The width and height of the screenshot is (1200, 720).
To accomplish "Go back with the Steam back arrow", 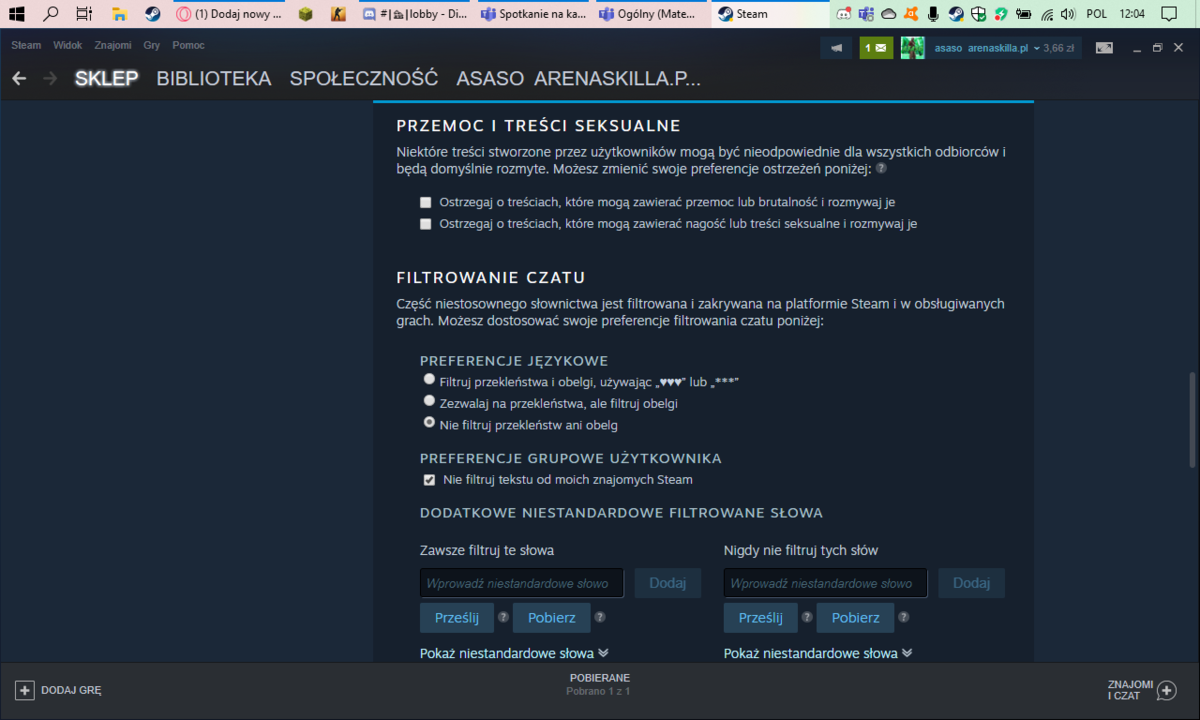I will (19, 78).
